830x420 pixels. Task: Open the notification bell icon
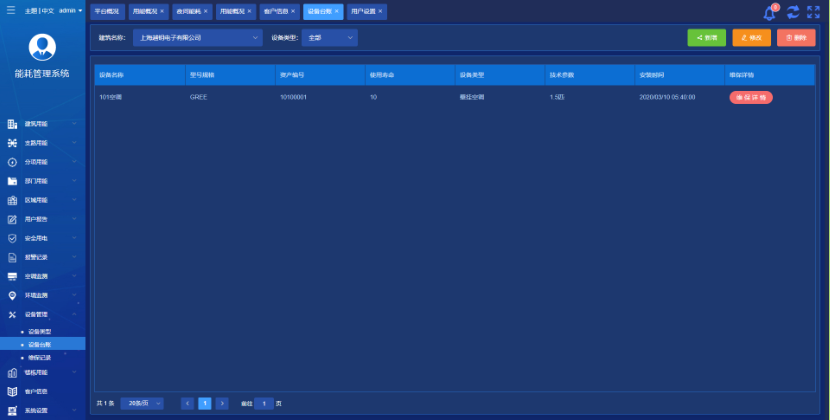pyautogui.click(x=769, y=13)
